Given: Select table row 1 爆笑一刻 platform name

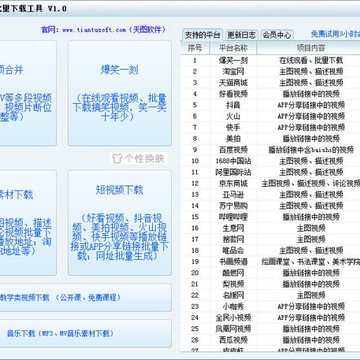Looking at the screenshot, I should [x=233, y=60].
